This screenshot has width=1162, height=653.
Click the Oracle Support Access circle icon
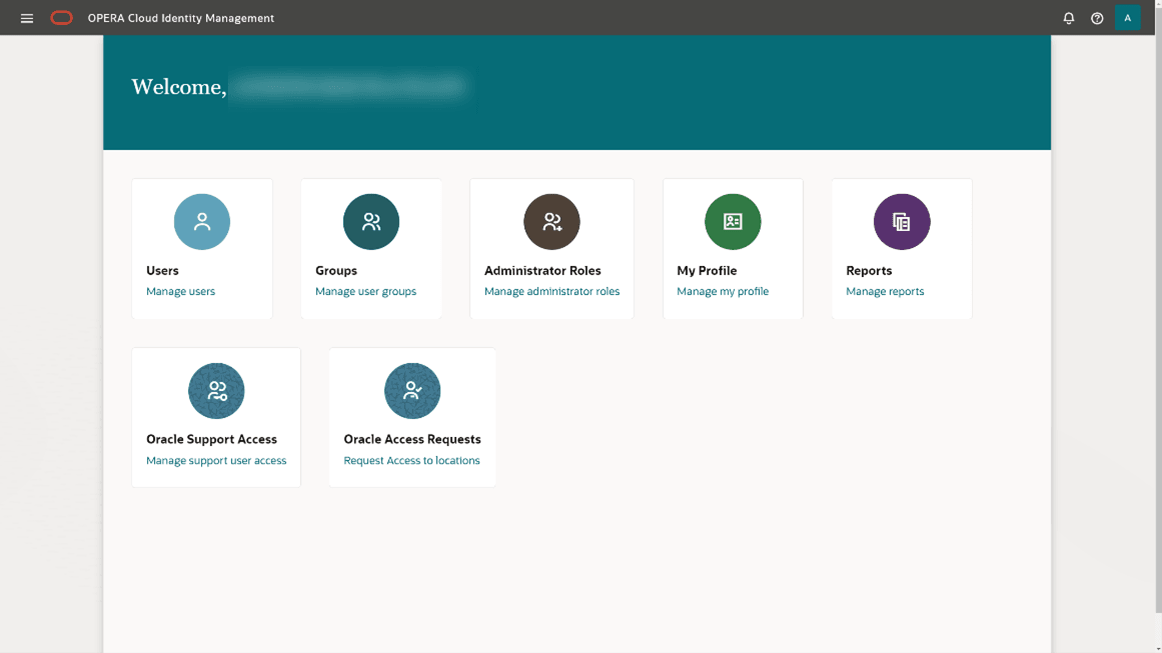tap(216, 391)
